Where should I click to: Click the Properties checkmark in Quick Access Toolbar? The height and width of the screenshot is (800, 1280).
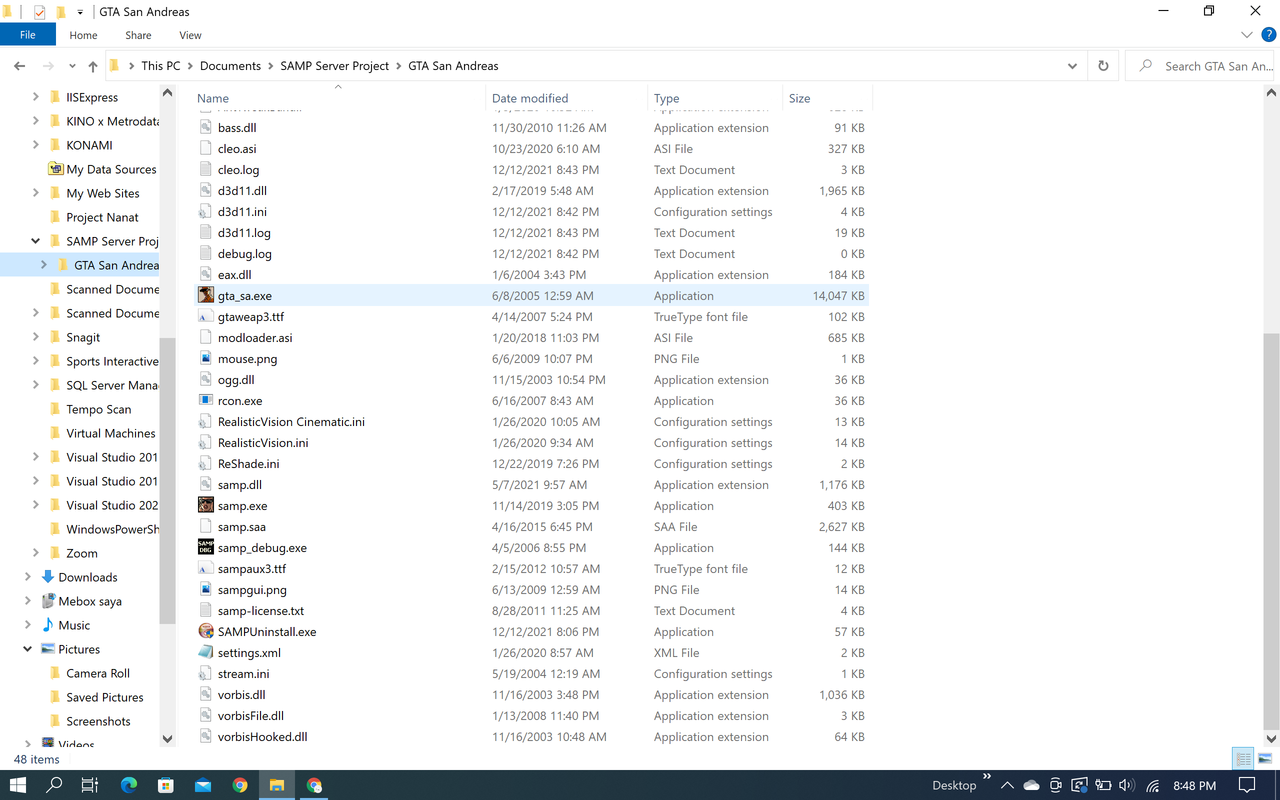(39, 12)
